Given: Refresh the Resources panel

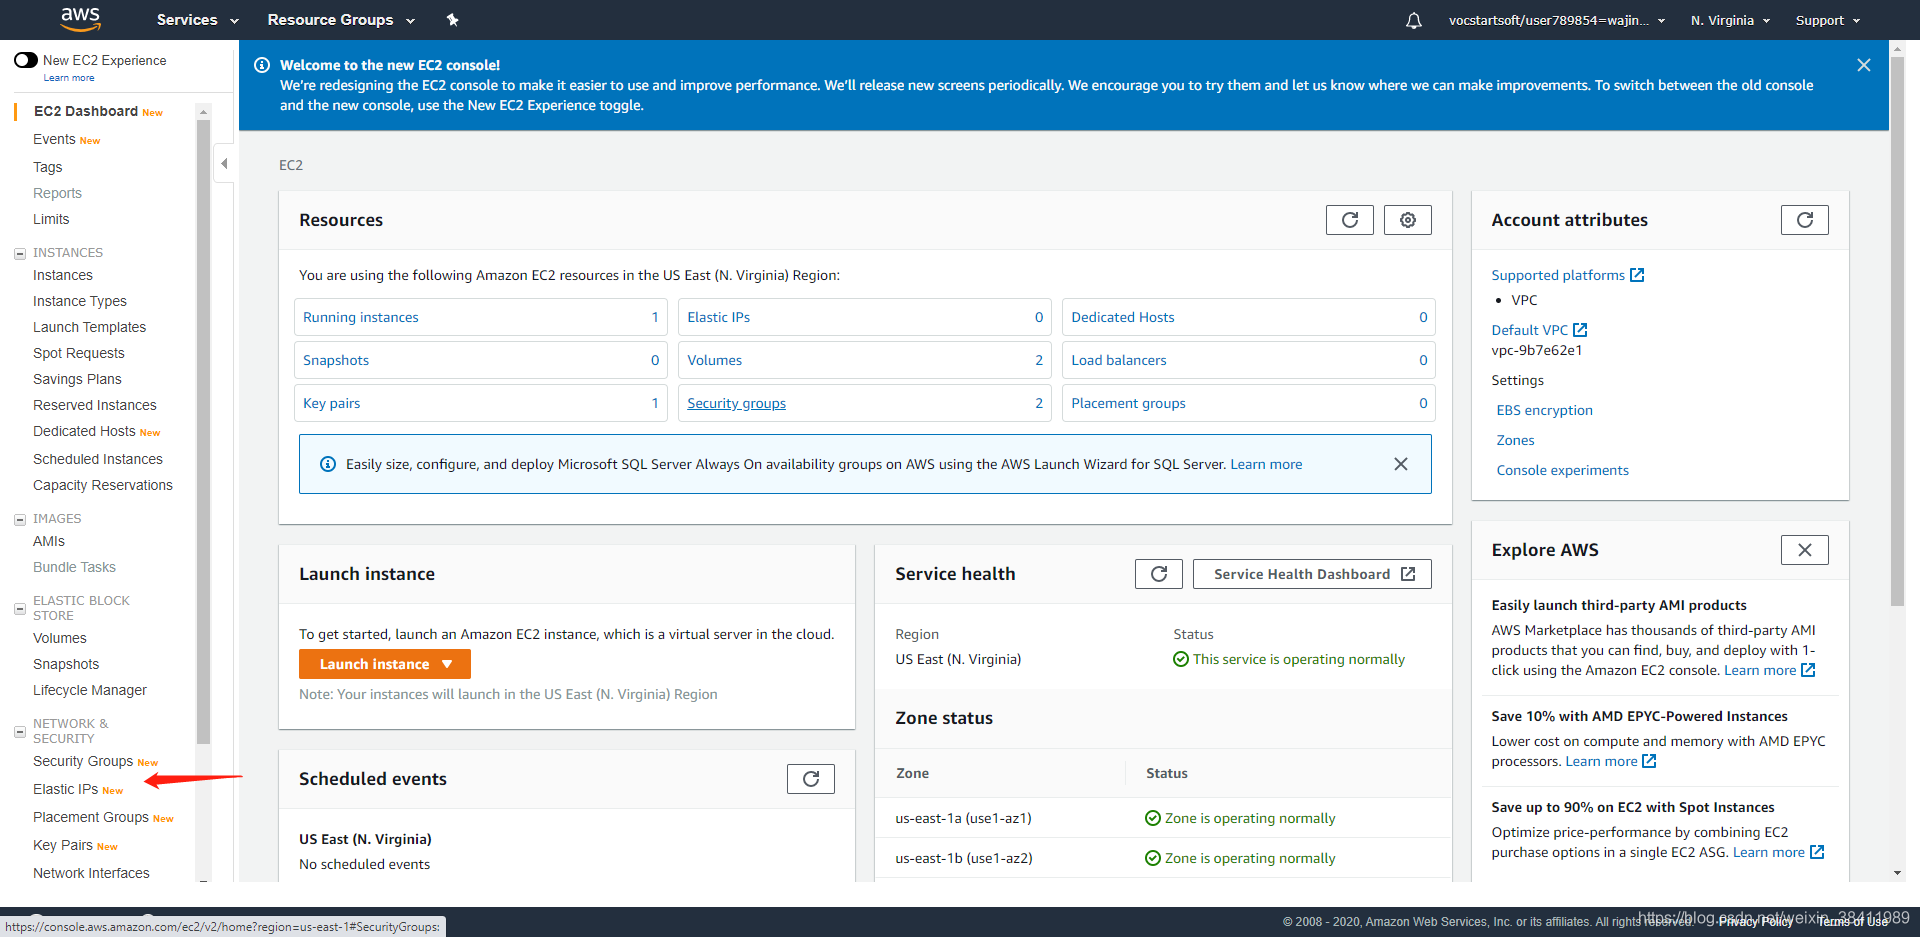Looking at the screenshot, I should click(1349, 220).
